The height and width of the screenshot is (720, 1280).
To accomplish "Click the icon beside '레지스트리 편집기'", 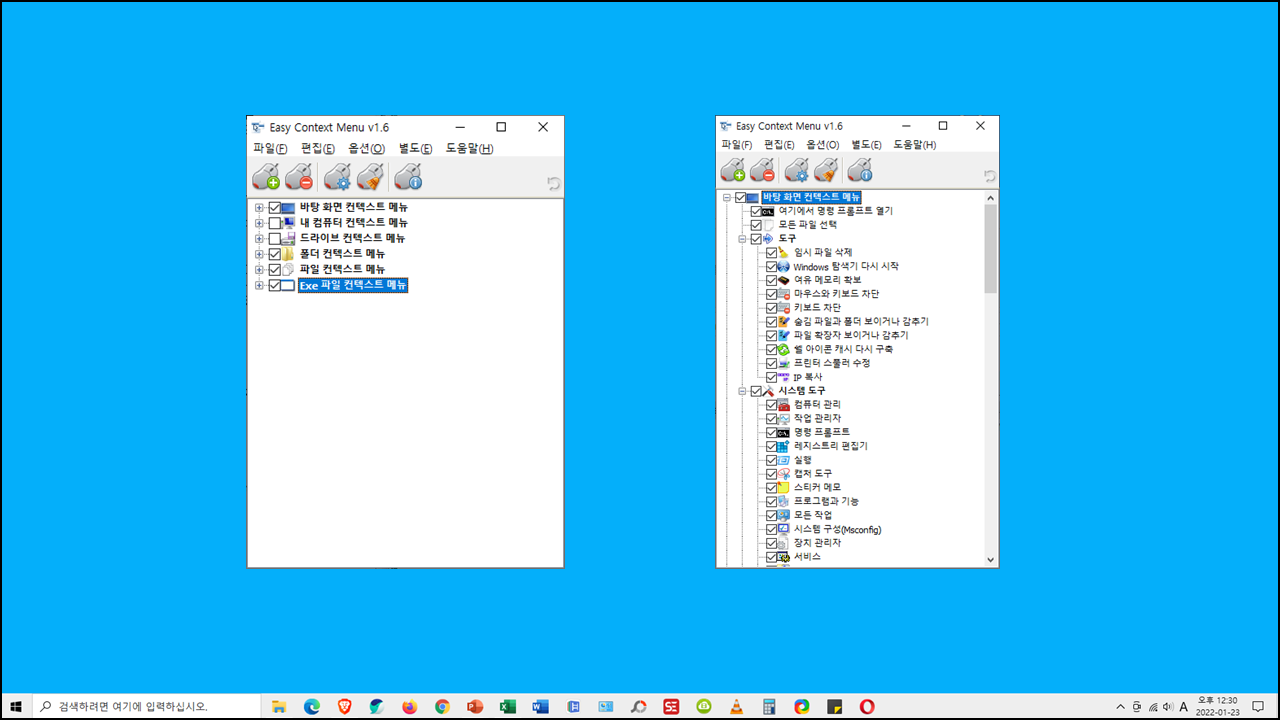I will pos(784,446).
